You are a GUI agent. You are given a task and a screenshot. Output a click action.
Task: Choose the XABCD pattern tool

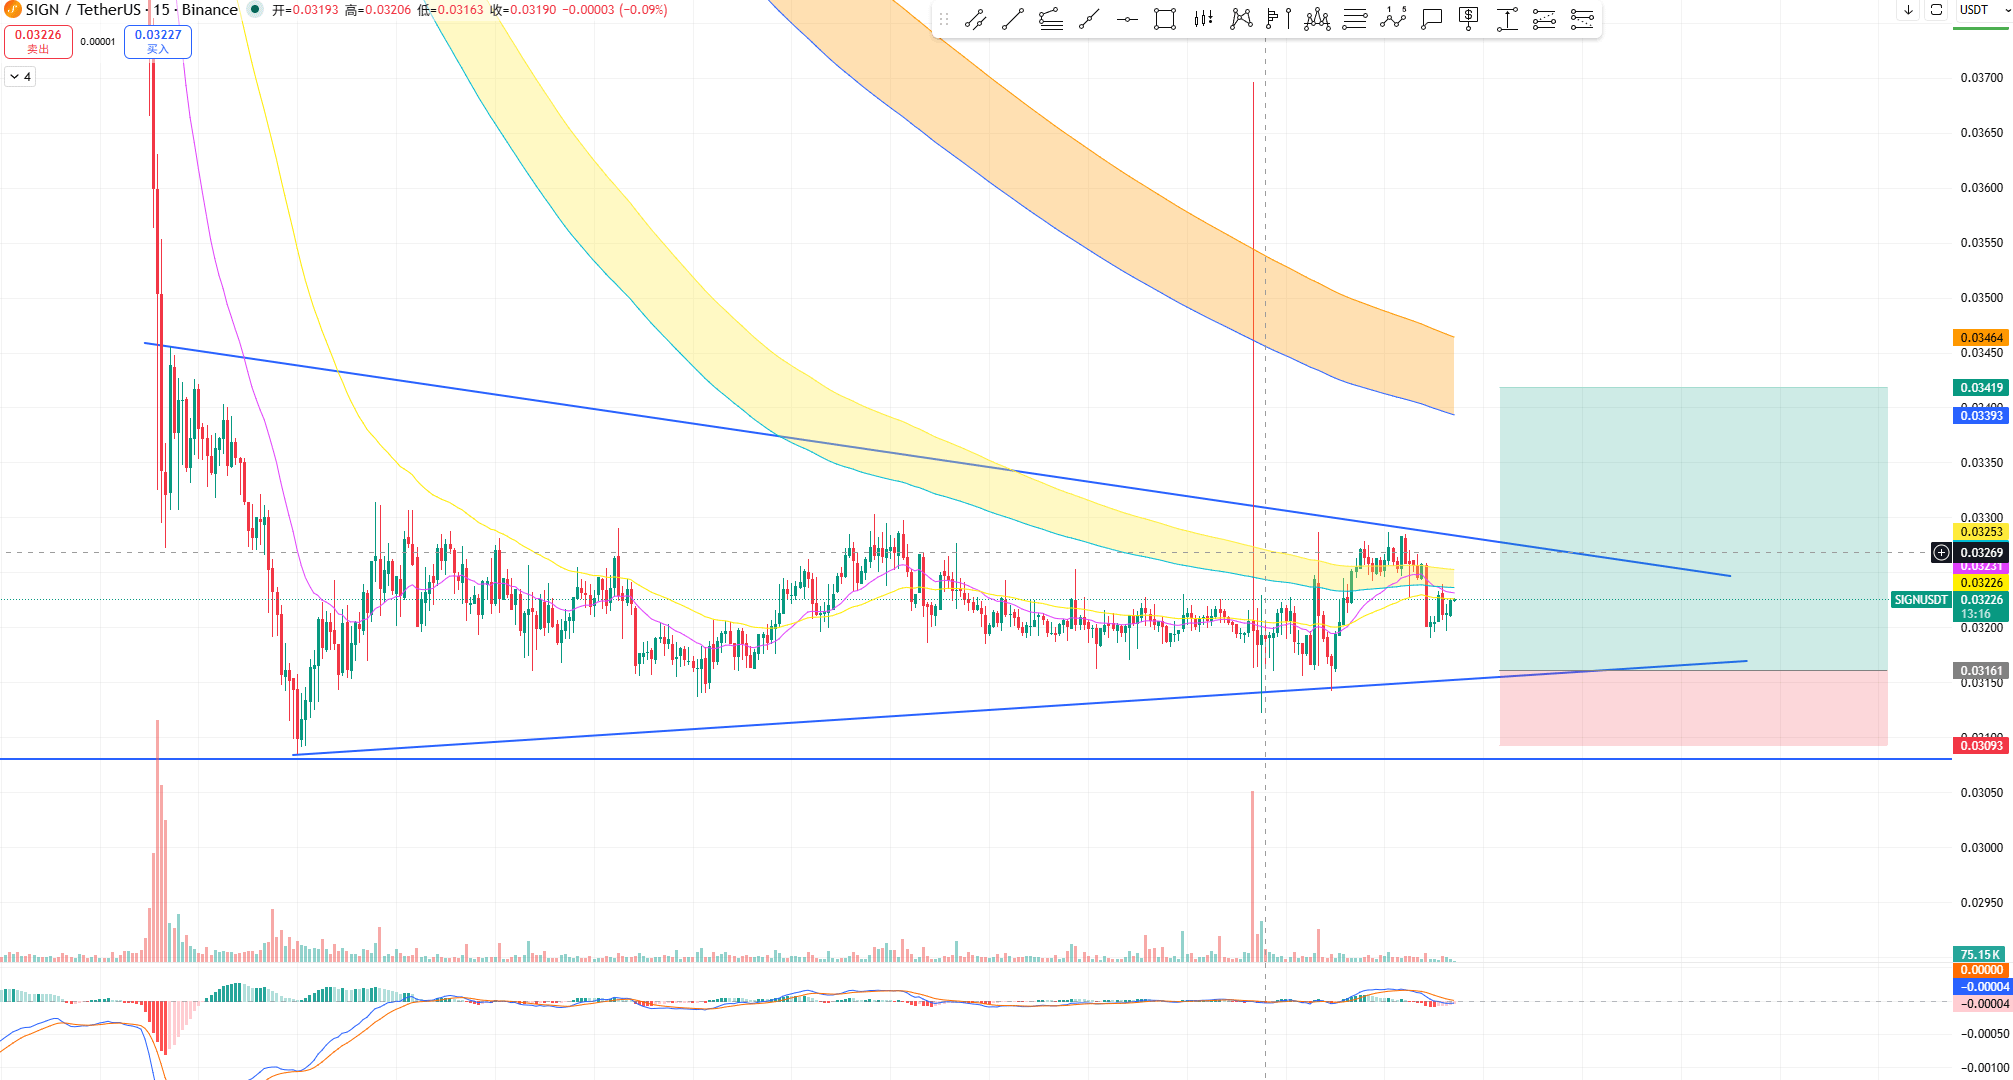click(x=1241, y=19)
